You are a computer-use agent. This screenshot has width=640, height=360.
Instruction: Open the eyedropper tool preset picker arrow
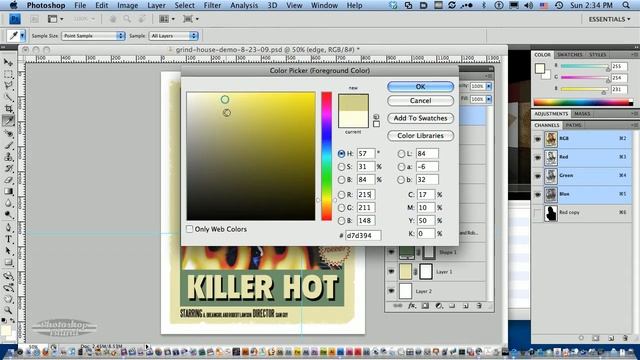pos(22,36)
